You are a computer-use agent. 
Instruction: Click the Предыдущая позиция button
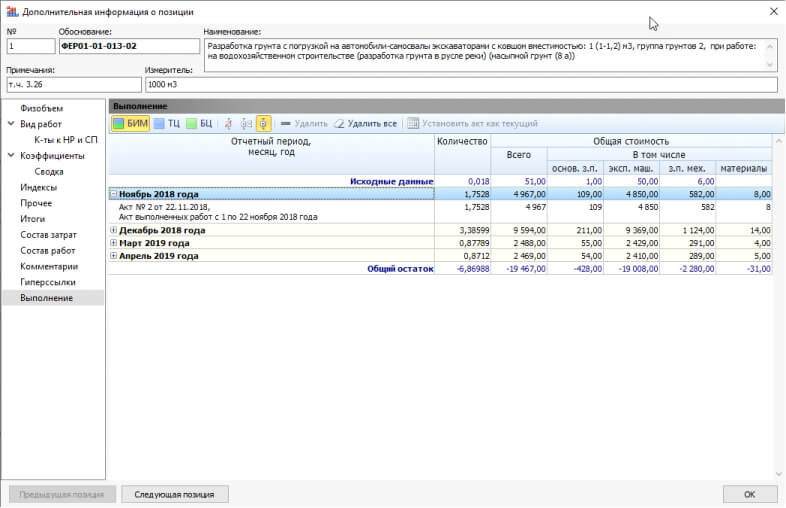pos(62,494)
